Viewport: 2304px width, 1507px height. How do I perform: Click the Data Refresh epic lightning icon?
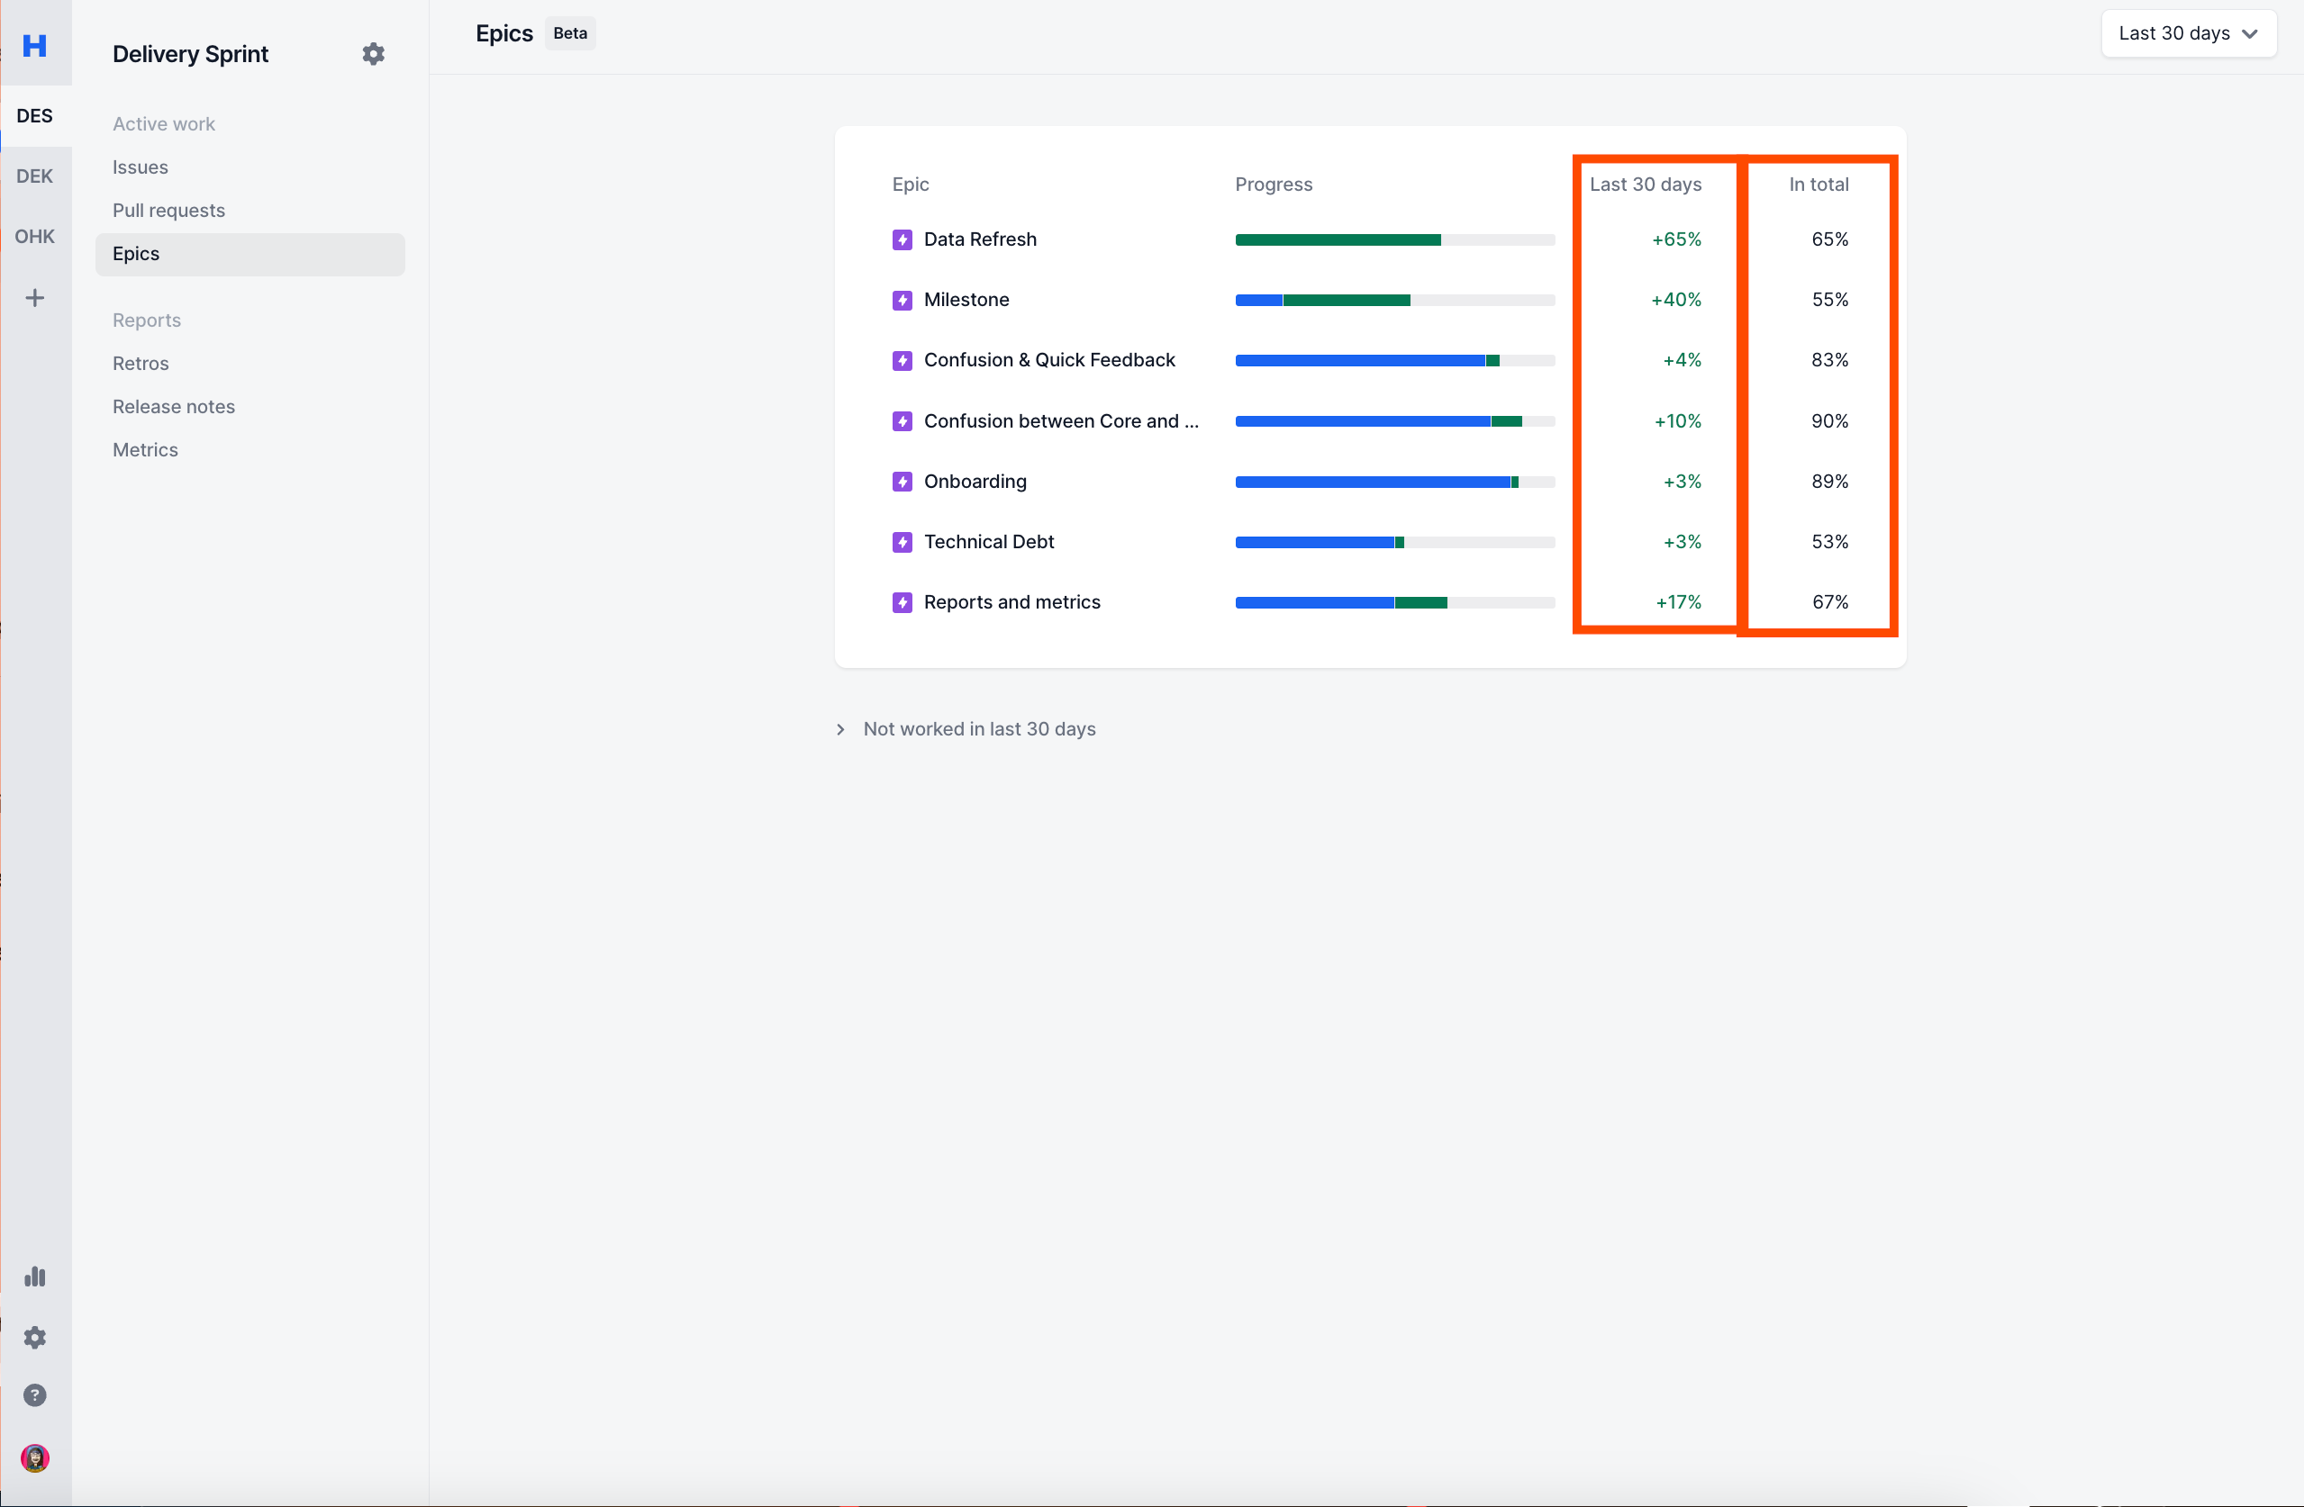(902, 240)
